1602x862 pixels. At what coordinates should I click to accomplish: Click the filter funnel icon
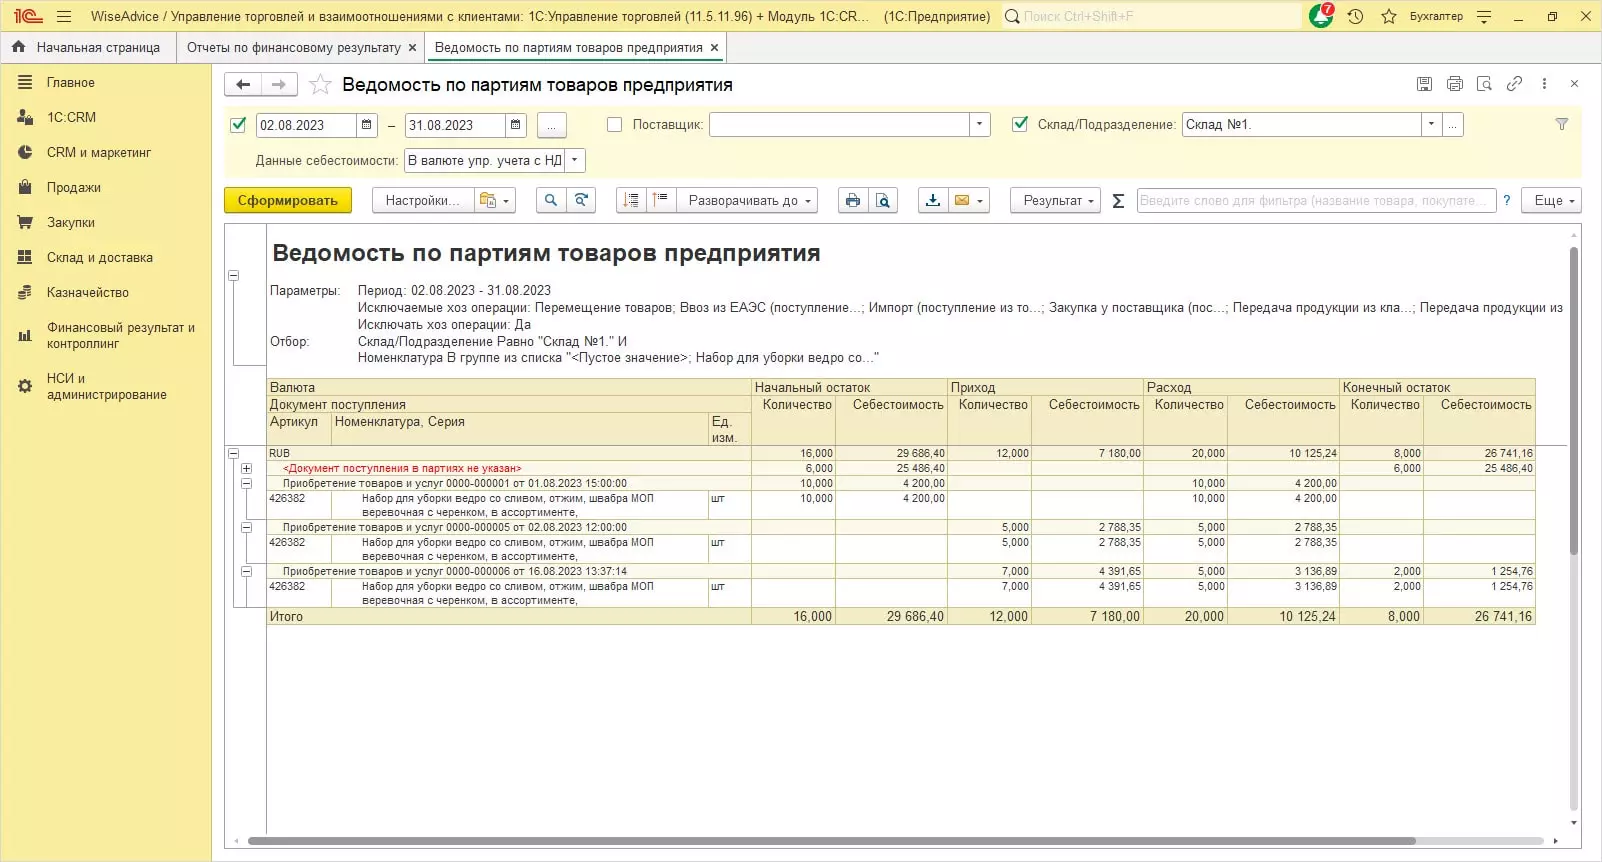pos(1561,125)
